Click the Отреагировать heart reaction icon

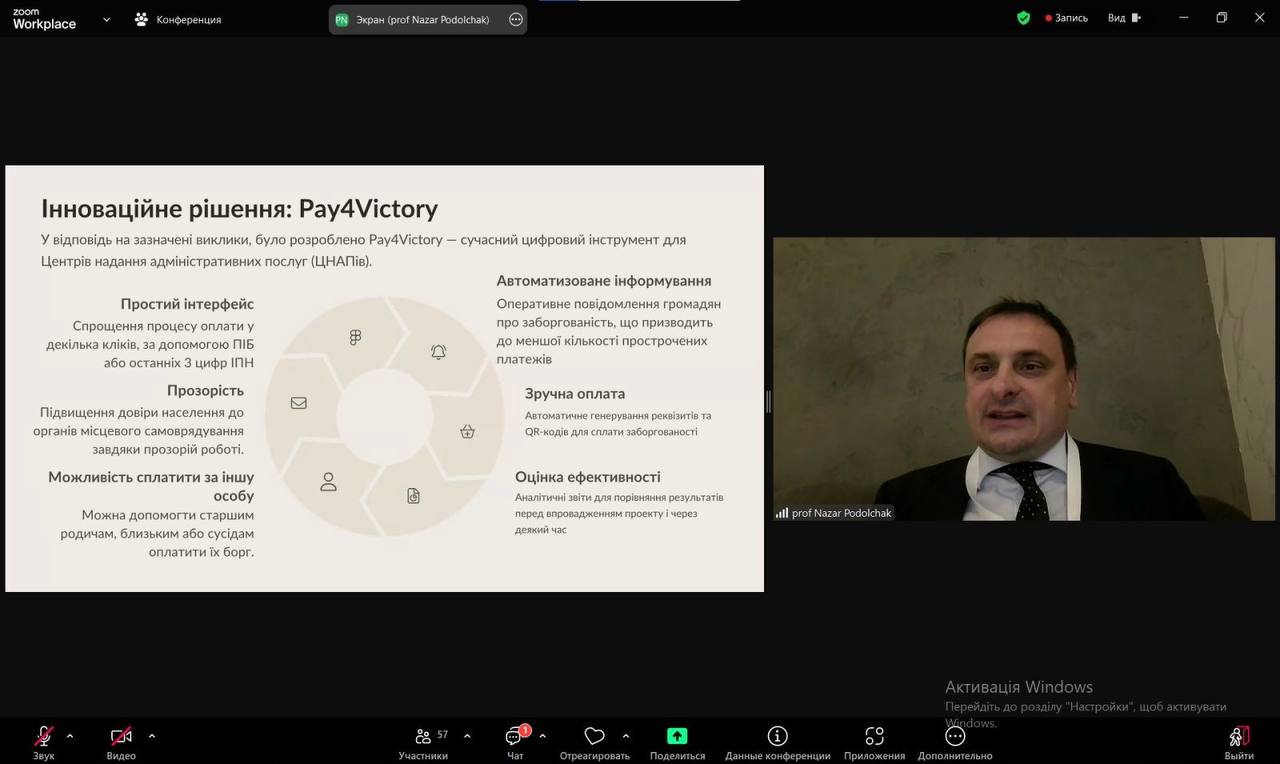(594, 737)
